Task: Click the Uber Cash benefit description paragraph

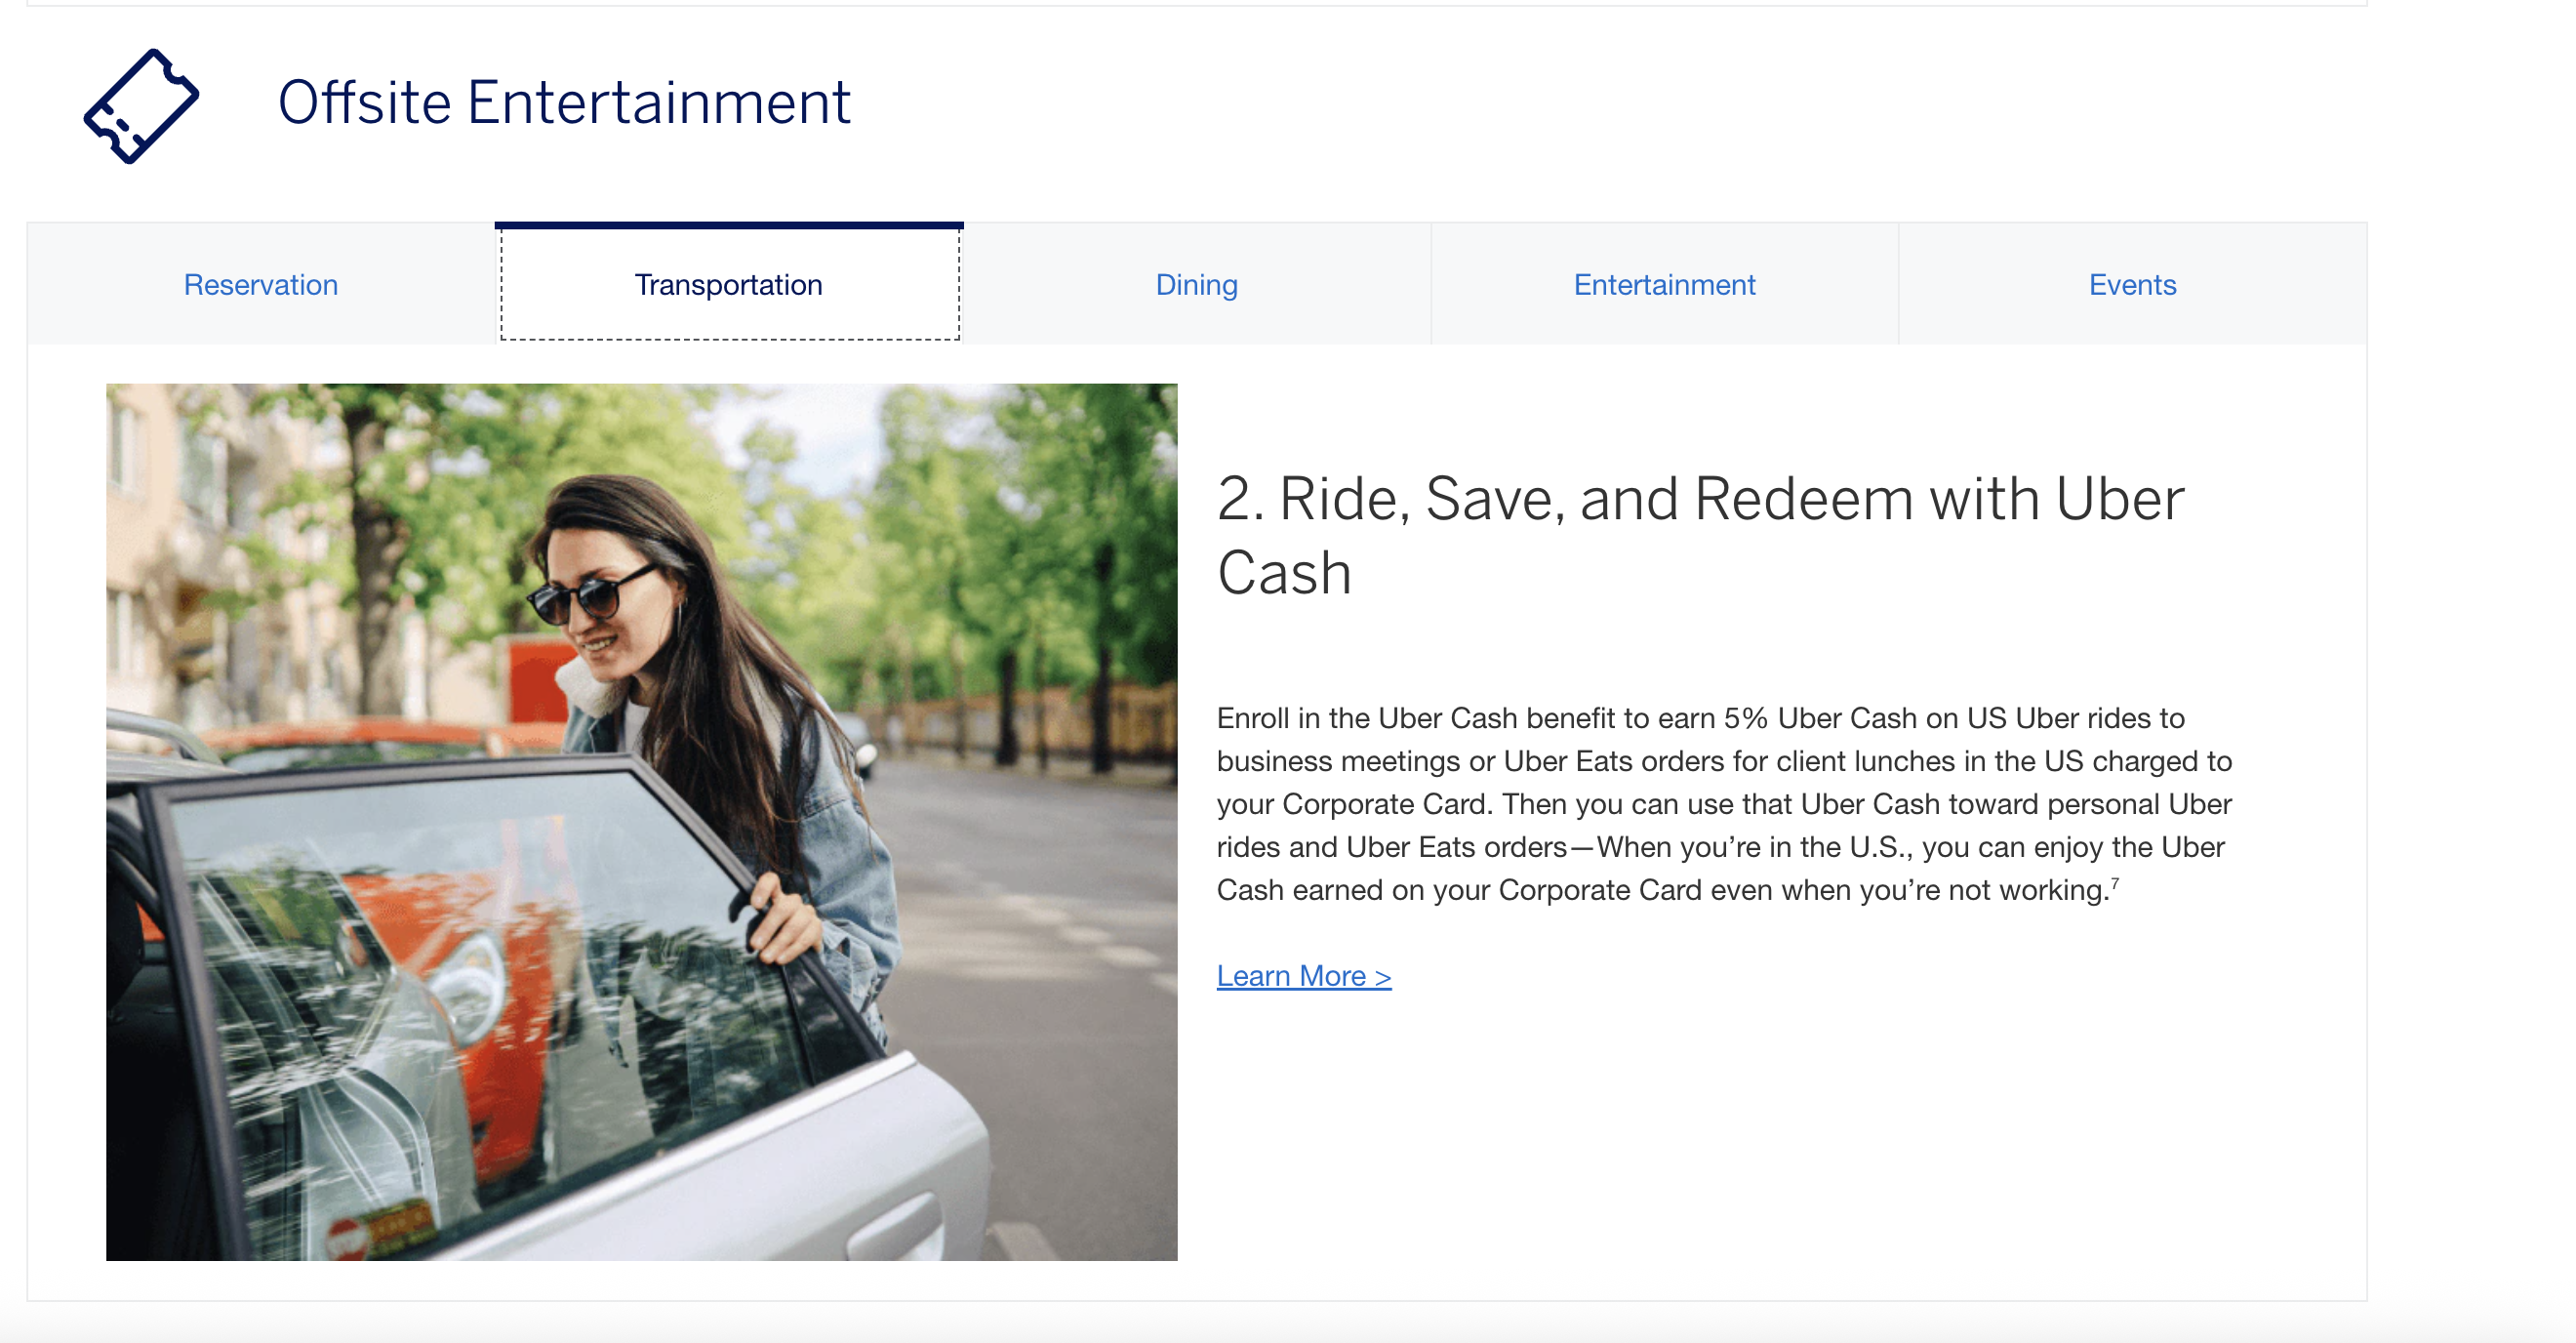Action: [x=1724, y=804]
